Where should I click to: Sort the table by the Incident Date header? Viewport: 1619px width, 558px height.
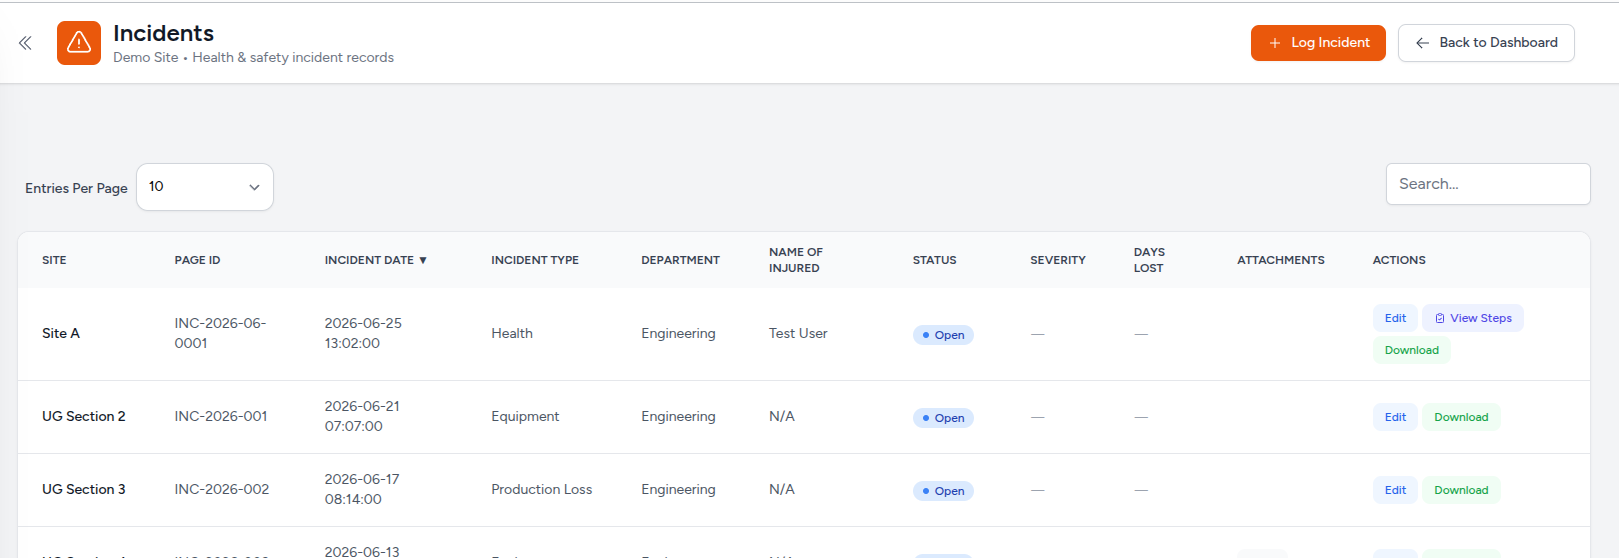pyautogui.click(x=369, y=260)
